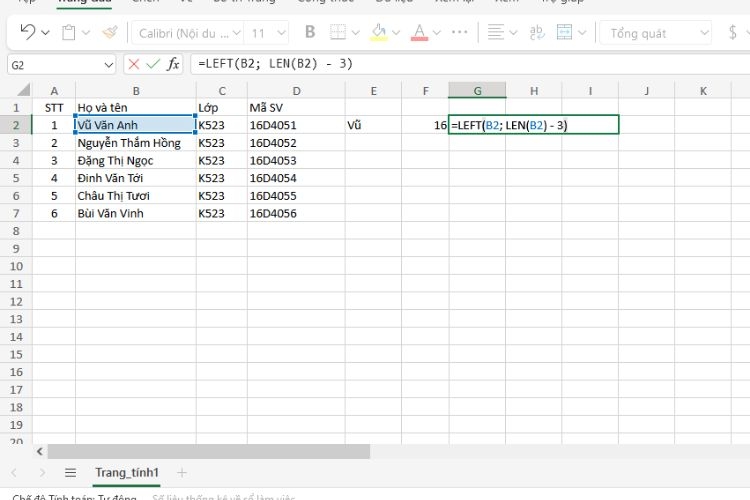Cancel formula entry with the red X

pyautogui.click(x=133, y=64)
